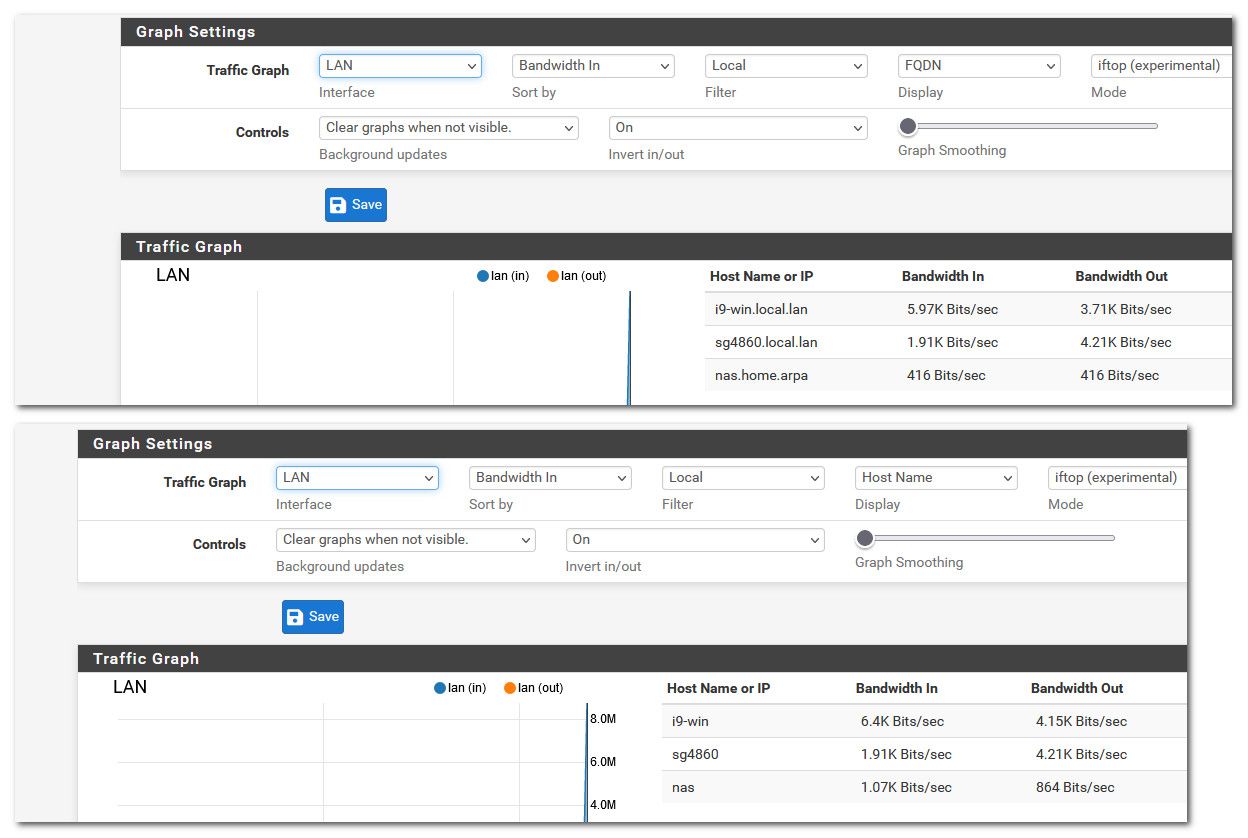Open the Display dropdown set to Host Name
1248x838 pixels.
pyautogui.click(x=936, y=478)
